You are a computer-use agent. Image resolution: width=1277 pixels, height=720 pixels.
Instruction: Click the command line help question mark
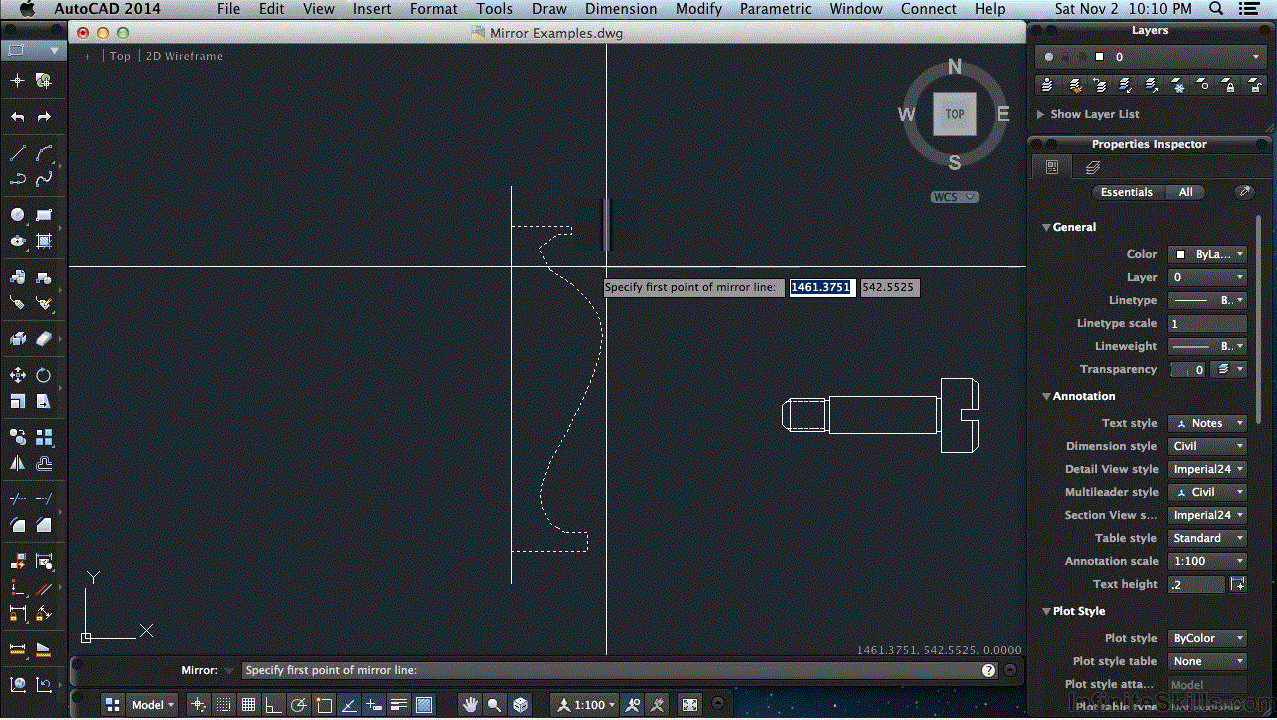point(988,671)
